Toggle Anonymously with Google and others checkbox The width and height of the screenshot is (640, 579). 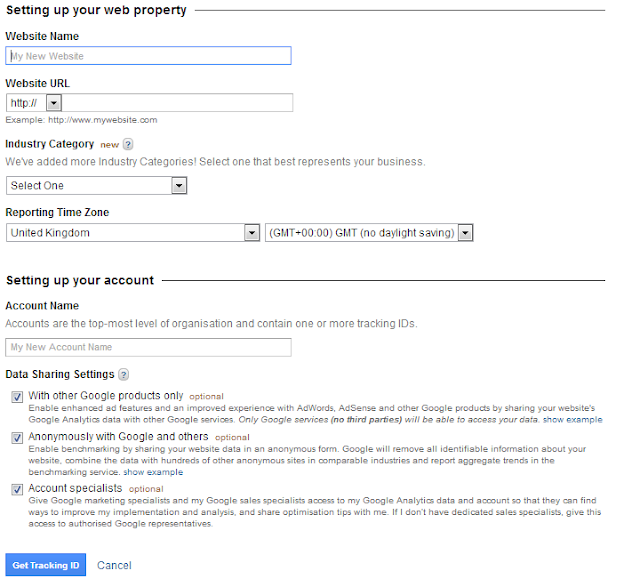click(17, 437)
